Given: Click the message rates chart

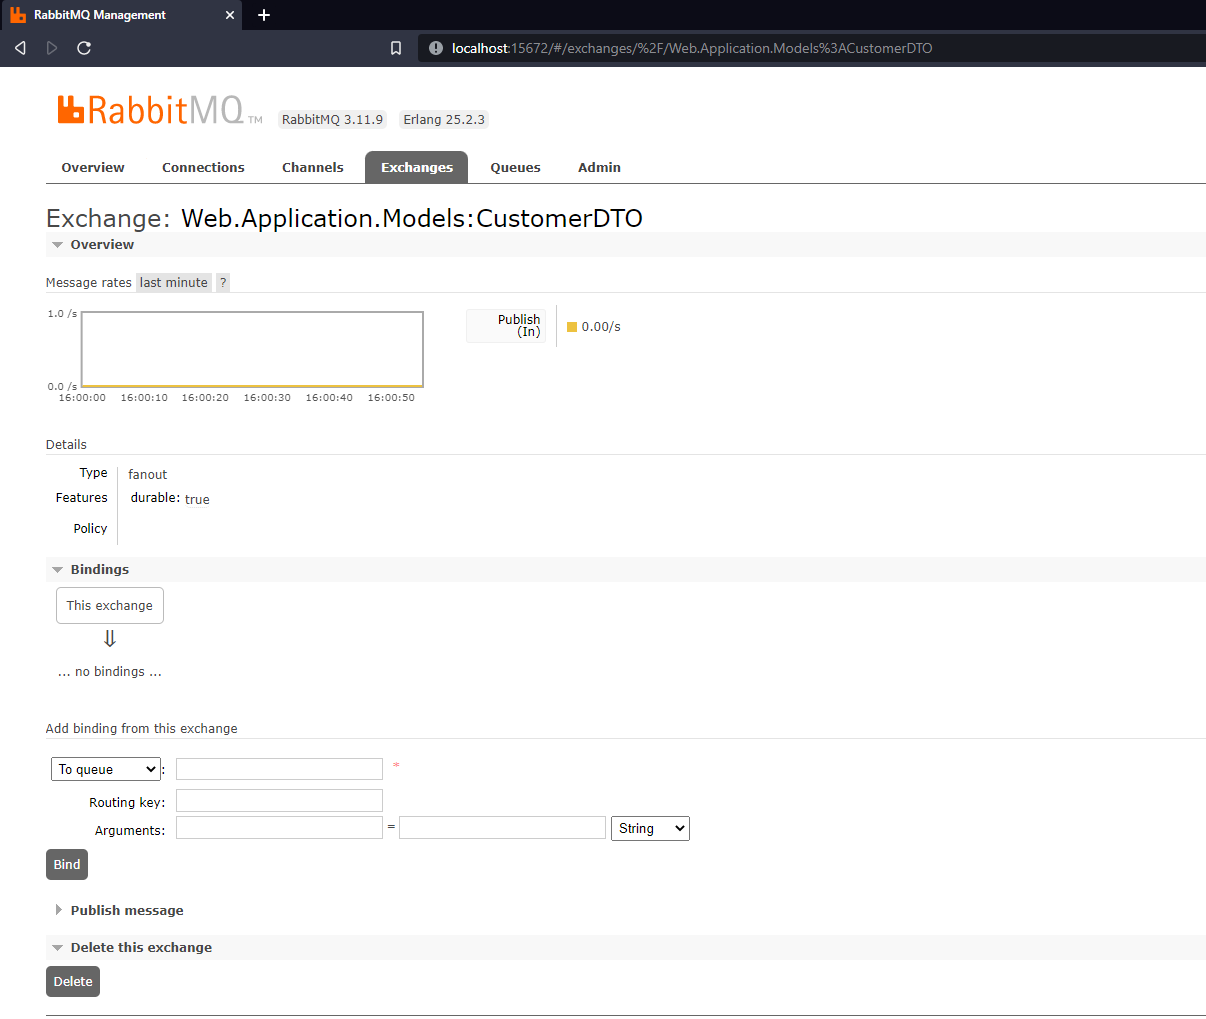Looking at the screenshot, I should coord(252,349).
